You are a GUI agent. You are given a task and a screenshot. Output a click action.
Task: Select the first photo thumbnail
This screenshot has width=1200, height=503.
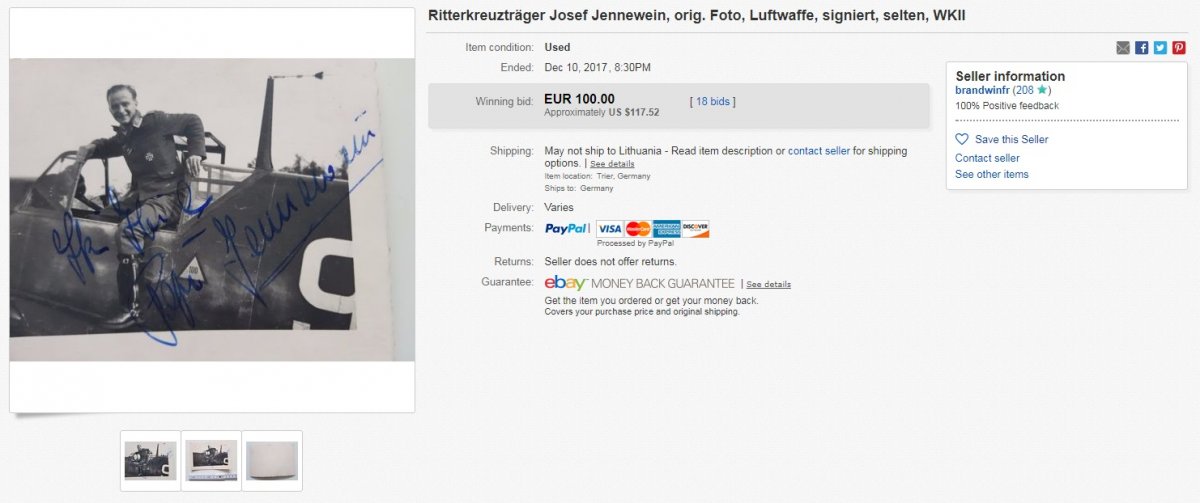pos(150,460)
